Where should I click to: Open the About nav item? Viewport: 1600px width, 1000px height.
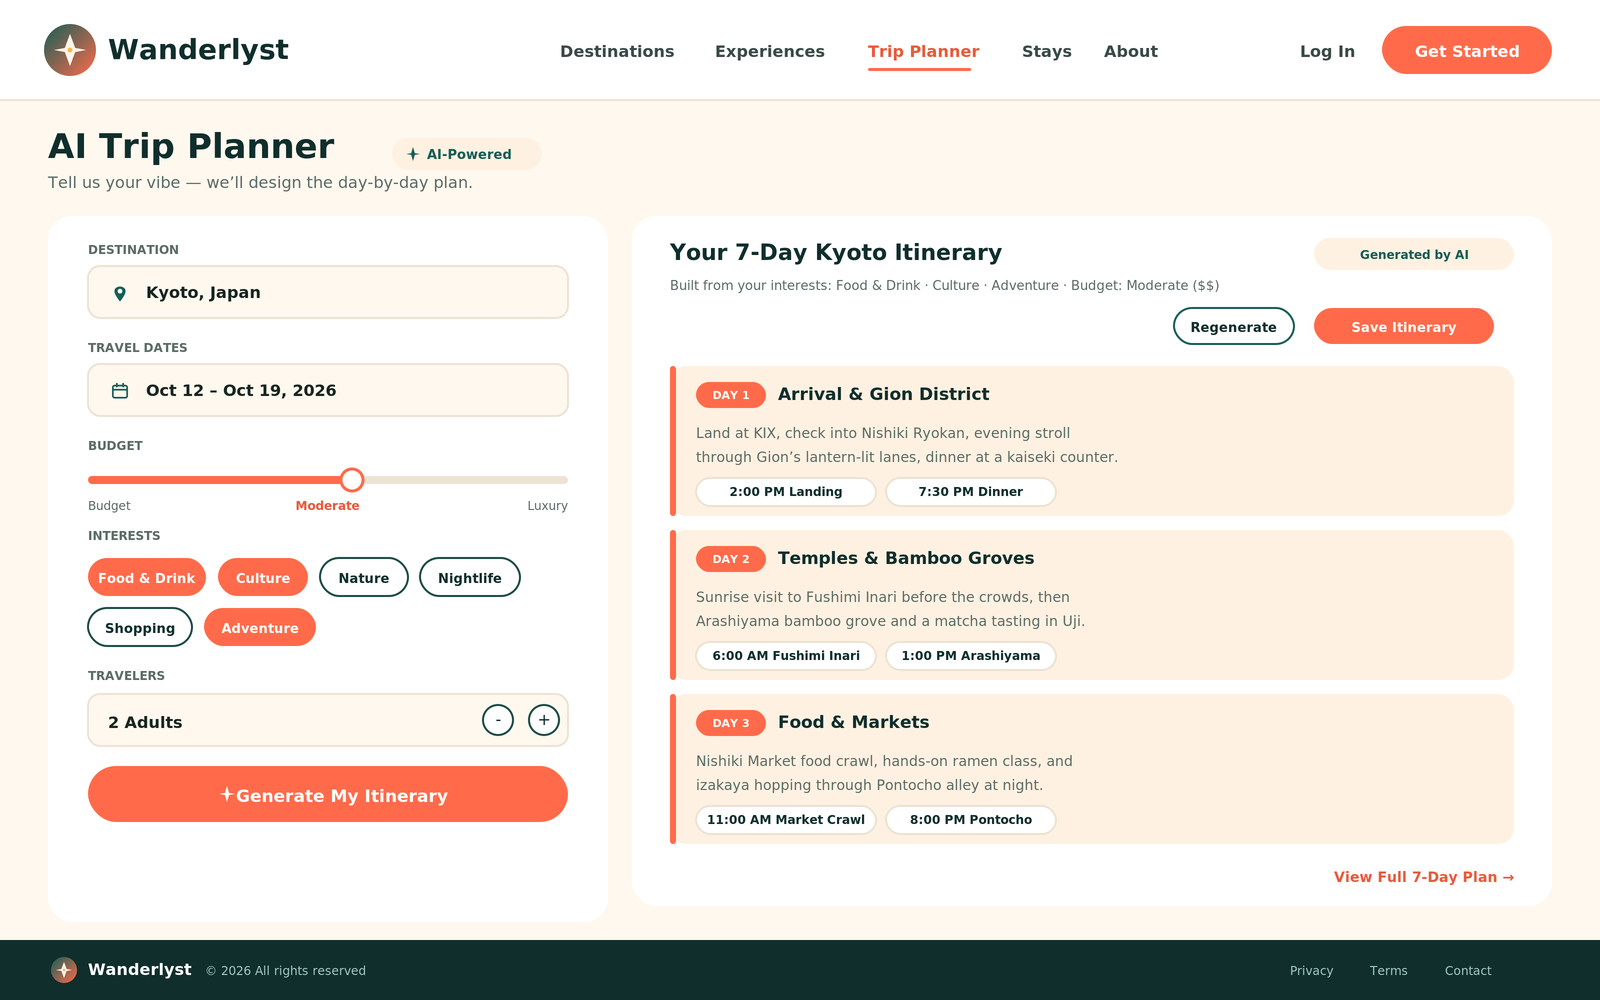pyautogui.click(x=1131, y=51)
